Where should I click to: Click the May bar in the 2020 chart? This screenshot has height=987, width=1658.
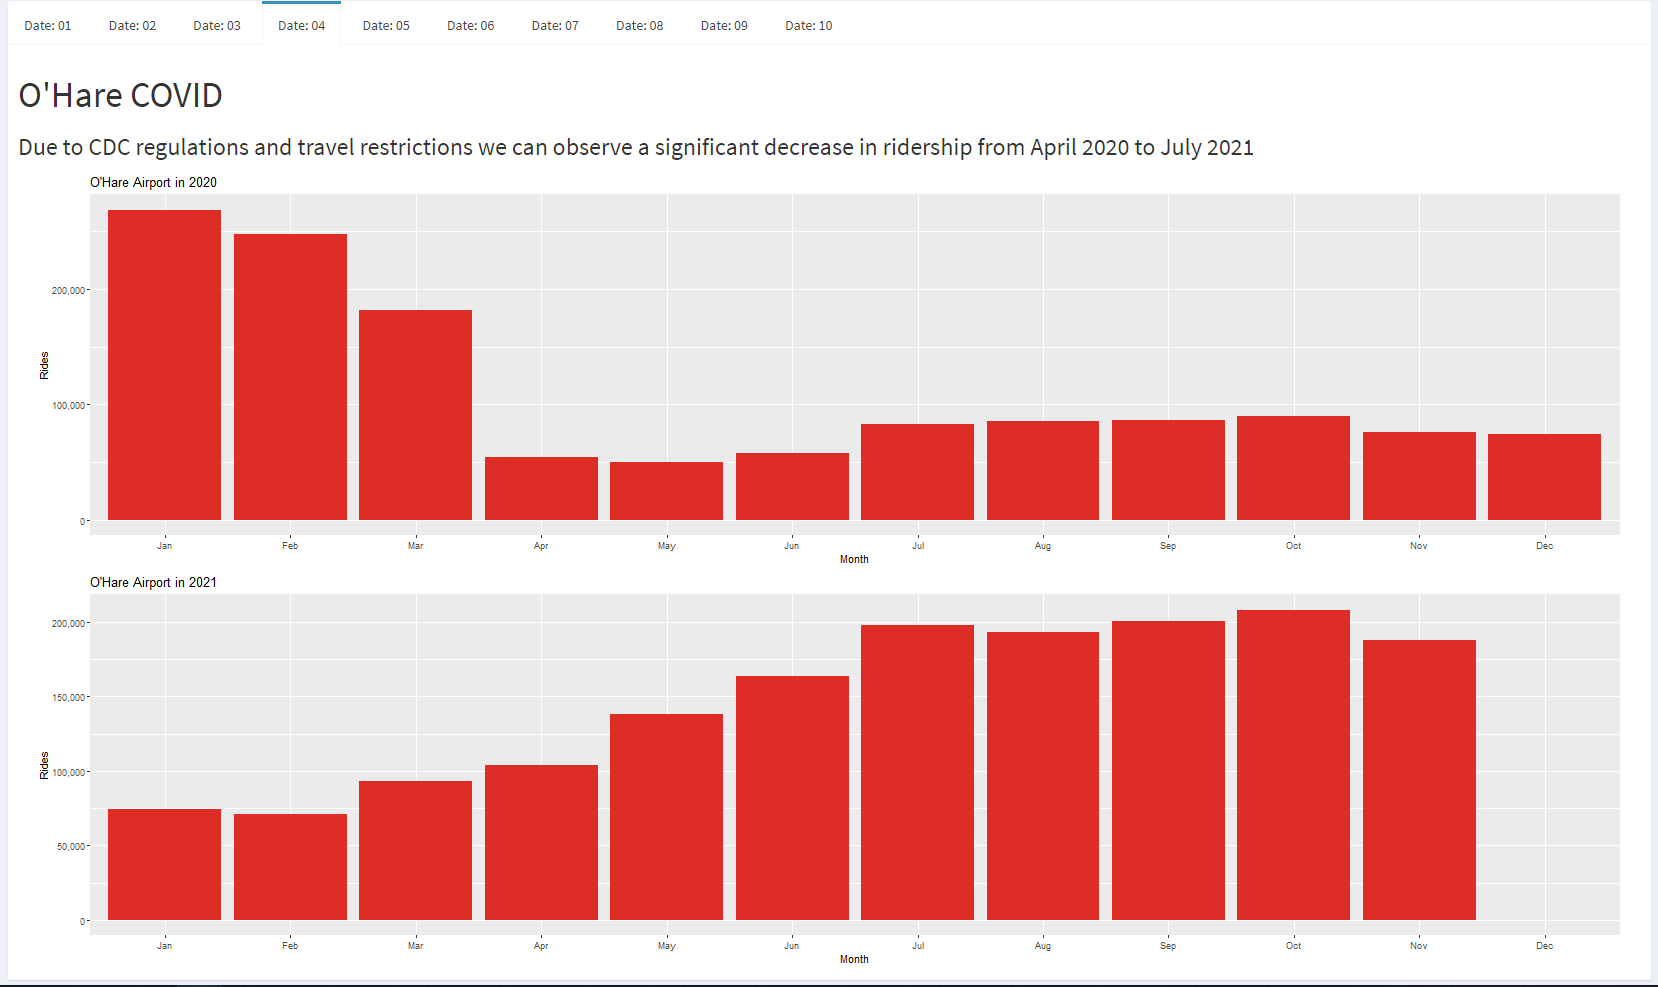point(666,491)
